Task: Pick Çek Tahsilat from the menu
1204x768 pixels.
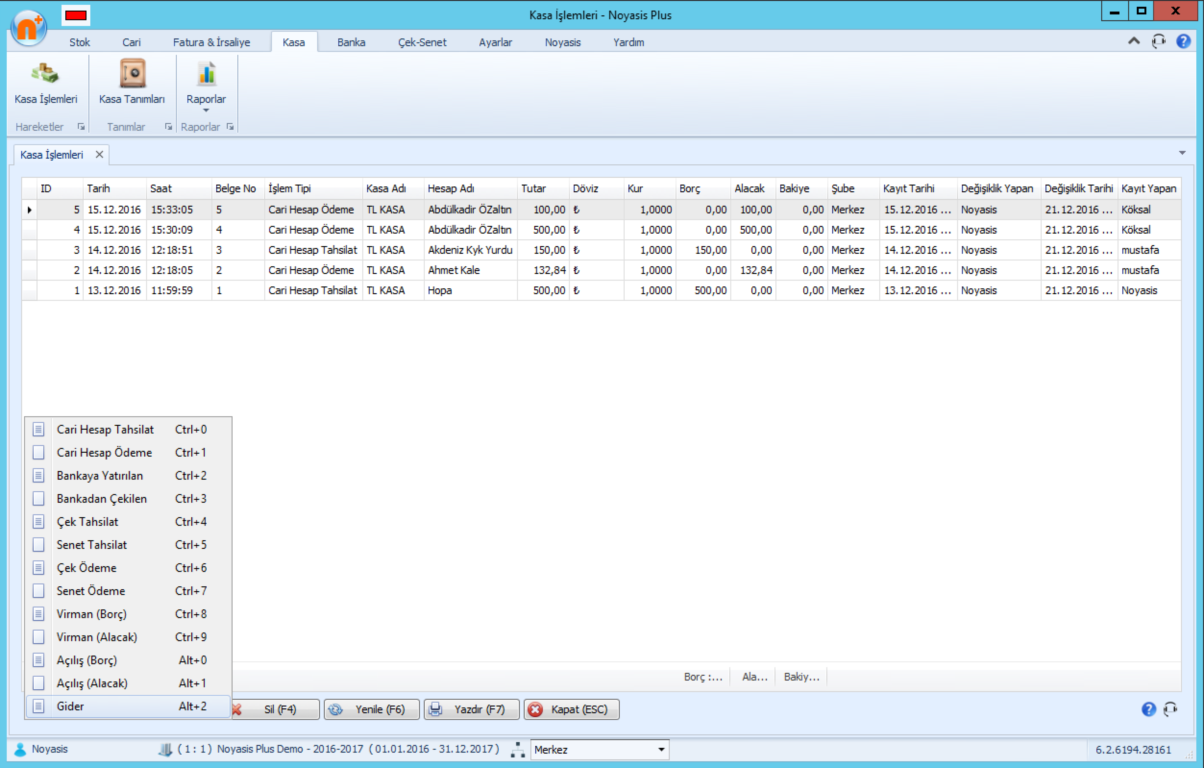Action: [128, 522]
